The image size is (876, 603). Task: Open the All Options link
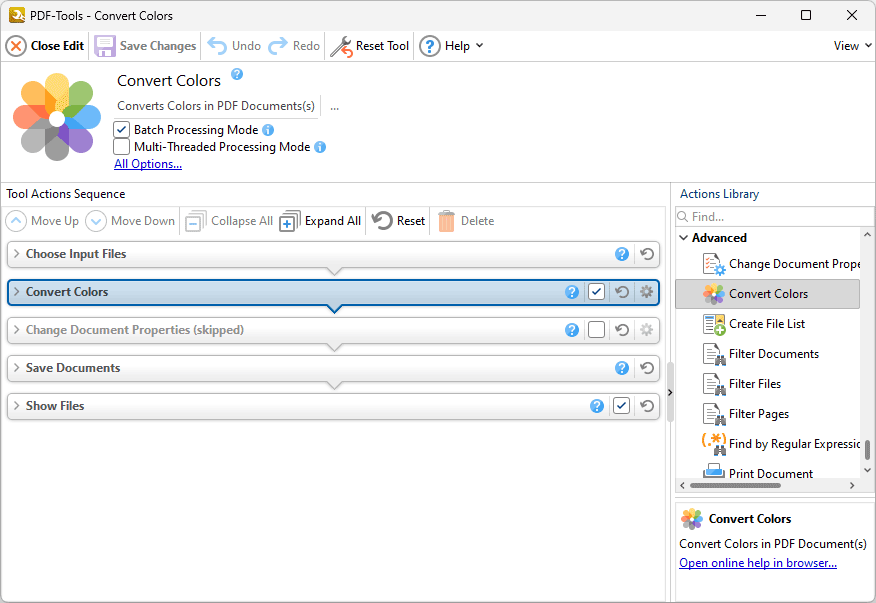[x=148, y=164]
